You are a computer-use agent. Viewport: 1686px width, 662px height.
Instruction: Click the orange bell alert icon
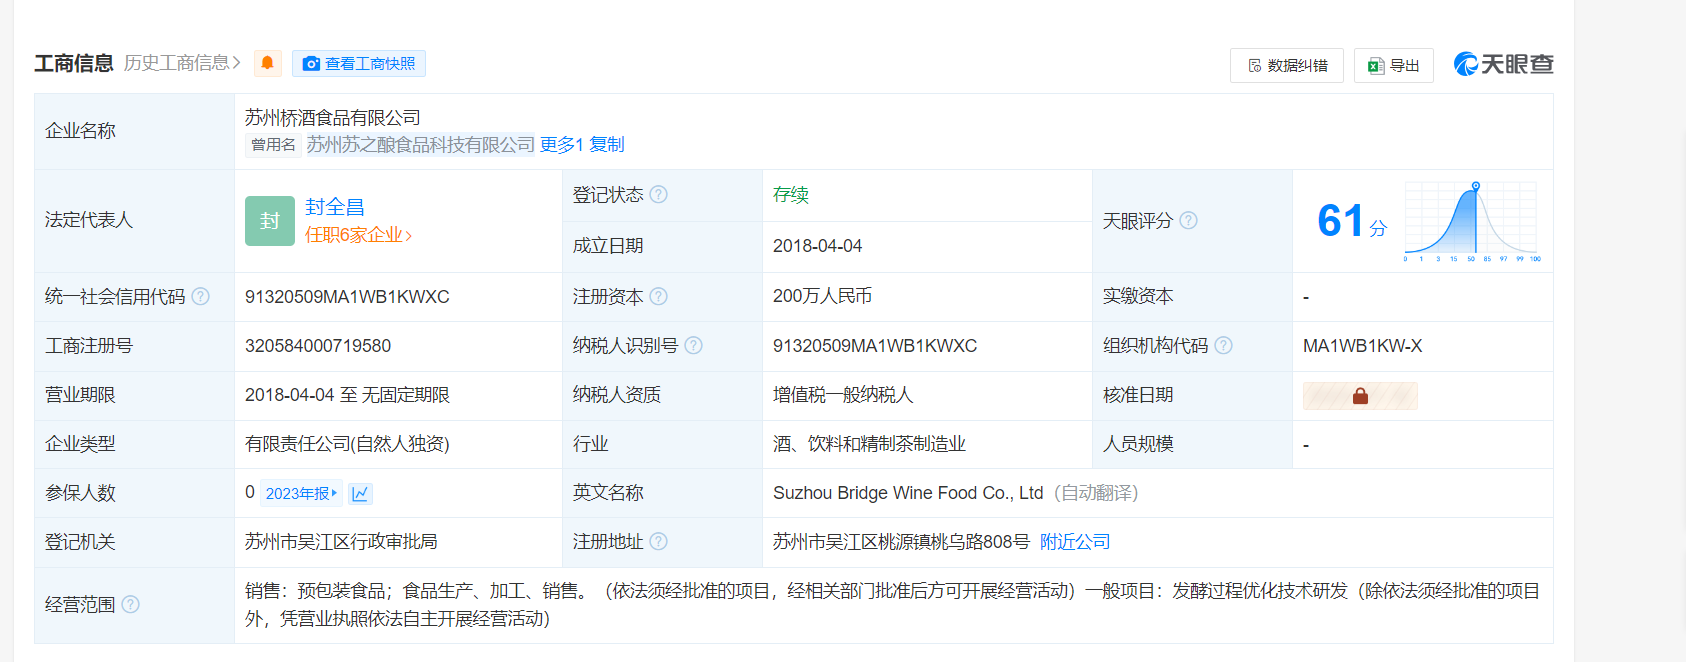tap(267, 63)
